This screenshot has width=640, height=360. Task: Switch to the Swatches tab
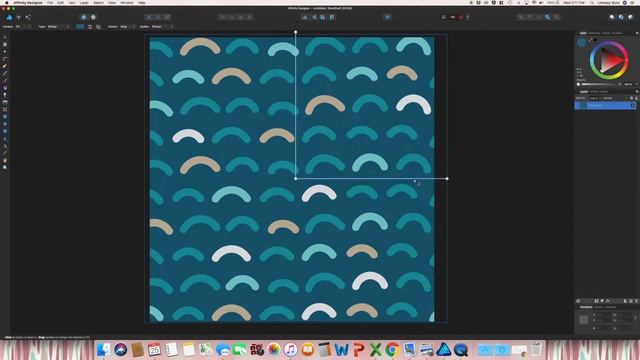click(x=594, y=33)
